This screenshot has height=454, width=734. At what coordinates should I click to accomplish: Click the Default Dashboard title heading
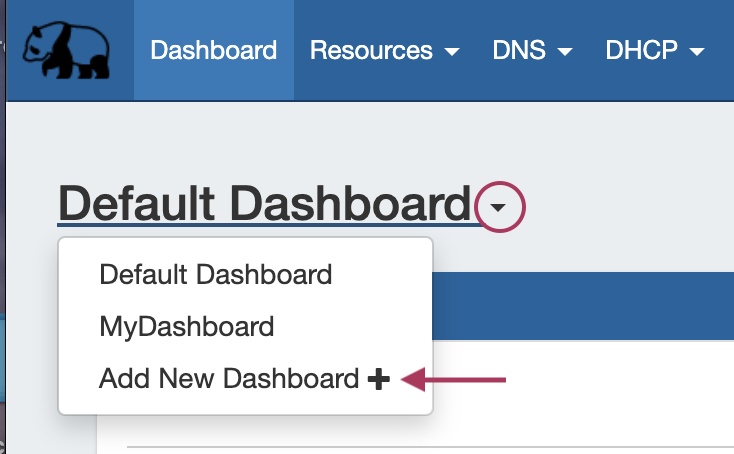tap(264, 204)
